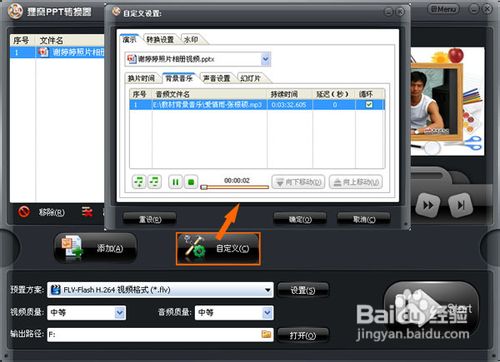Image resolution: width=500 pixels, height=362 pixels.
Task: Click the 自定义 customize button
Action: tap(218, 249)
